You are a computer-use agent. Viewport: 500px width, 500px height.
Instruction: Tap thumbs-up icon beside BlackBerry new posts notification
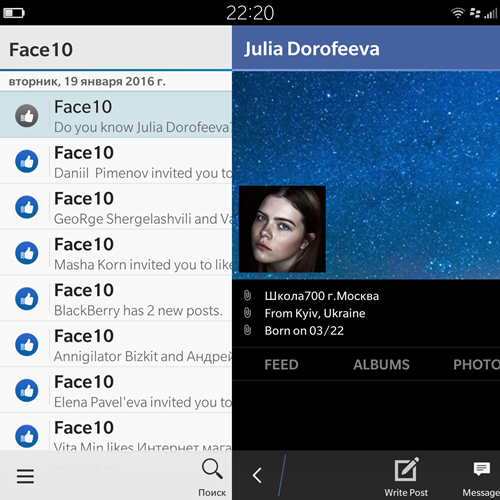(27, 299)
